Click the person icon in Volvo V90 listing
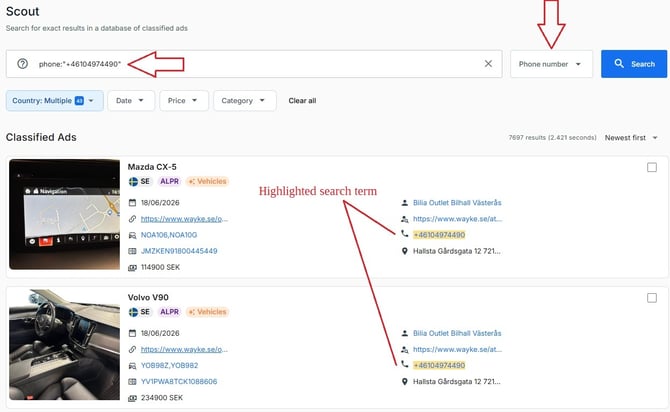 (405, 333)
